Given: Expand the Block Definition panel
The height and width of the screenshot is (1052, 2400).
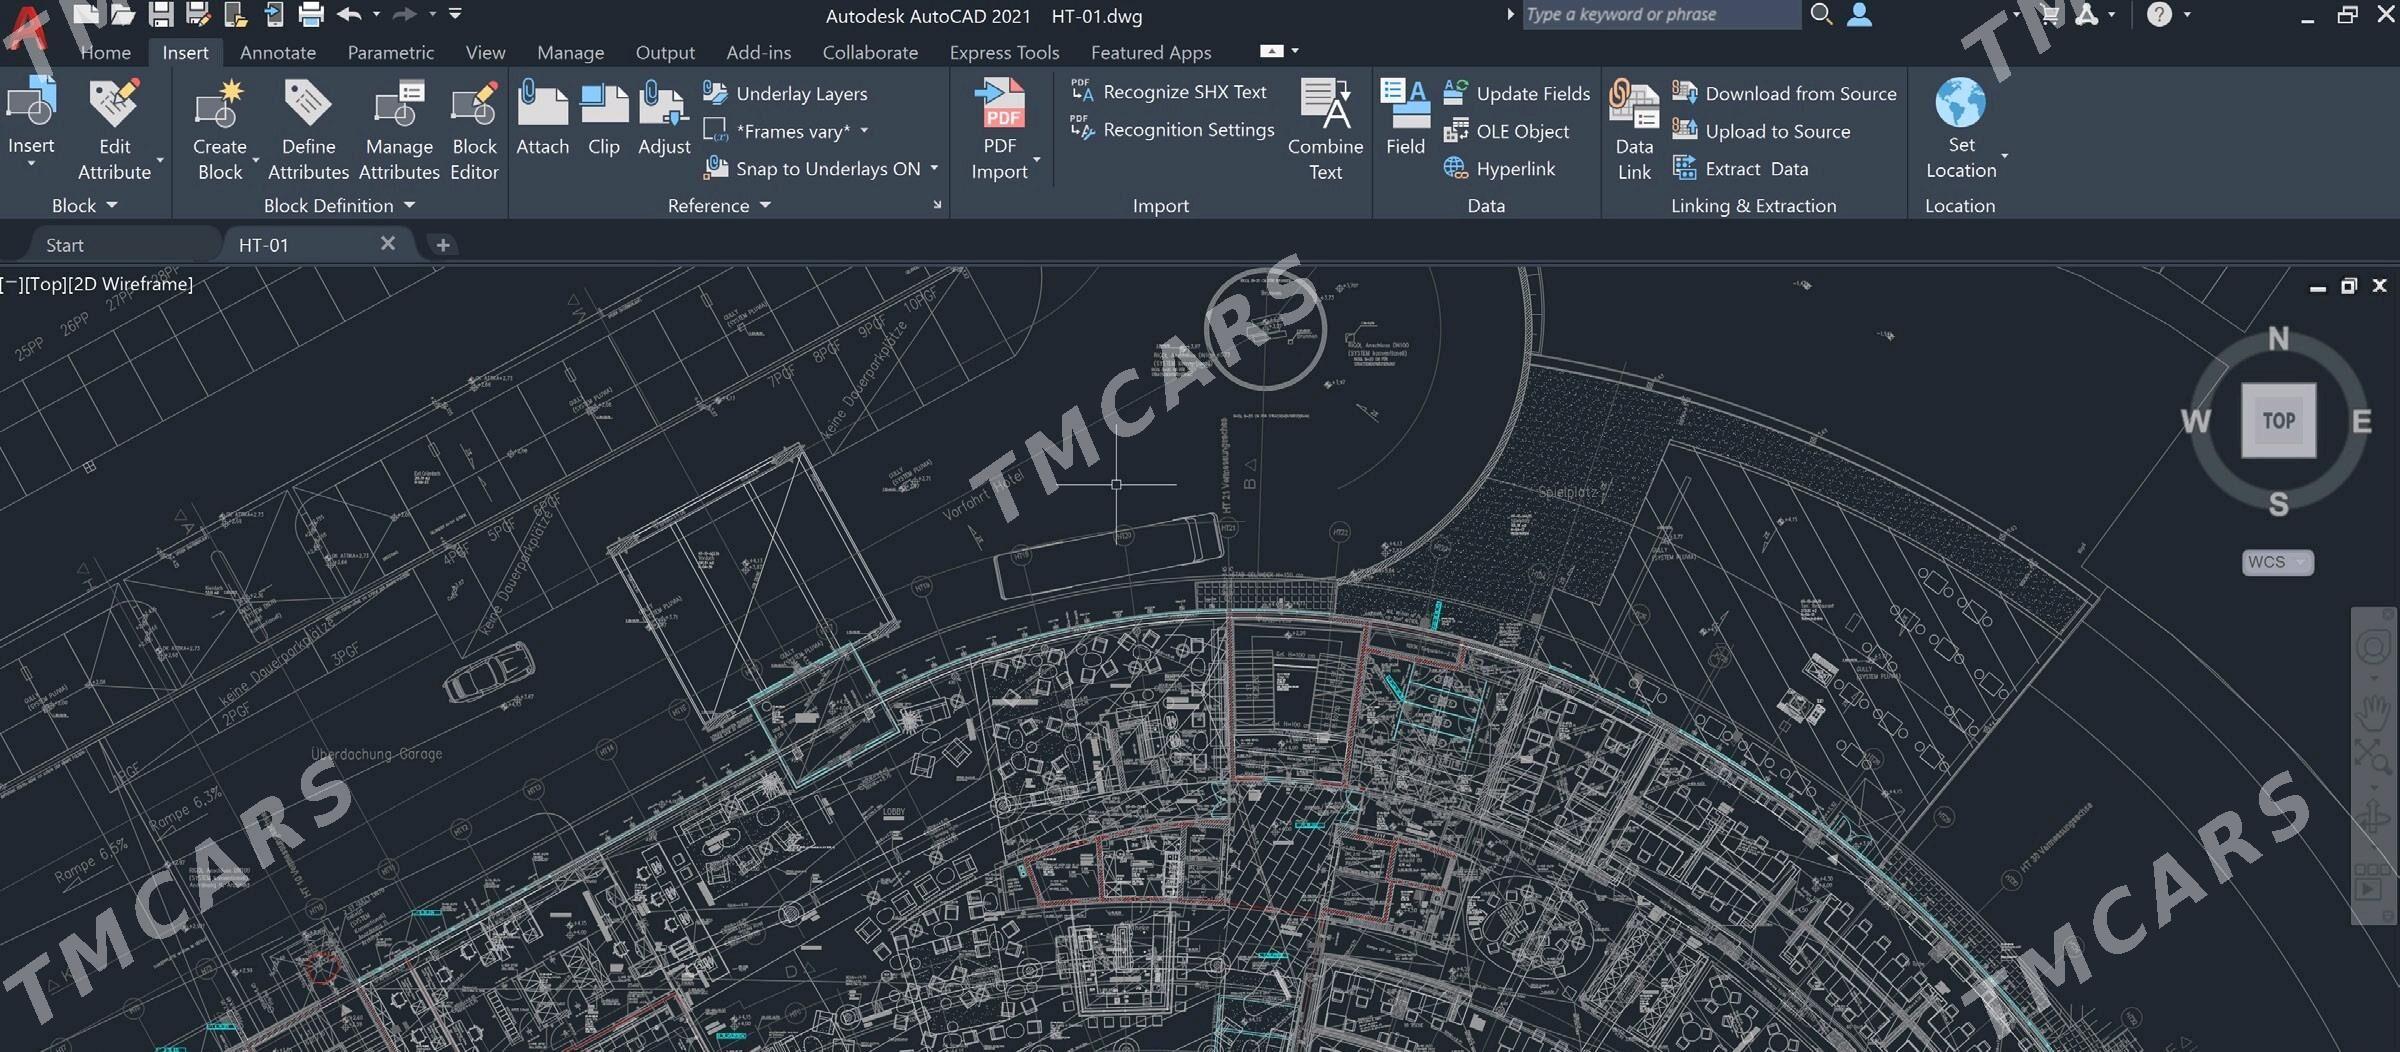Looking at the screenshot, I should pyautogui.click(x=339, y=205).
